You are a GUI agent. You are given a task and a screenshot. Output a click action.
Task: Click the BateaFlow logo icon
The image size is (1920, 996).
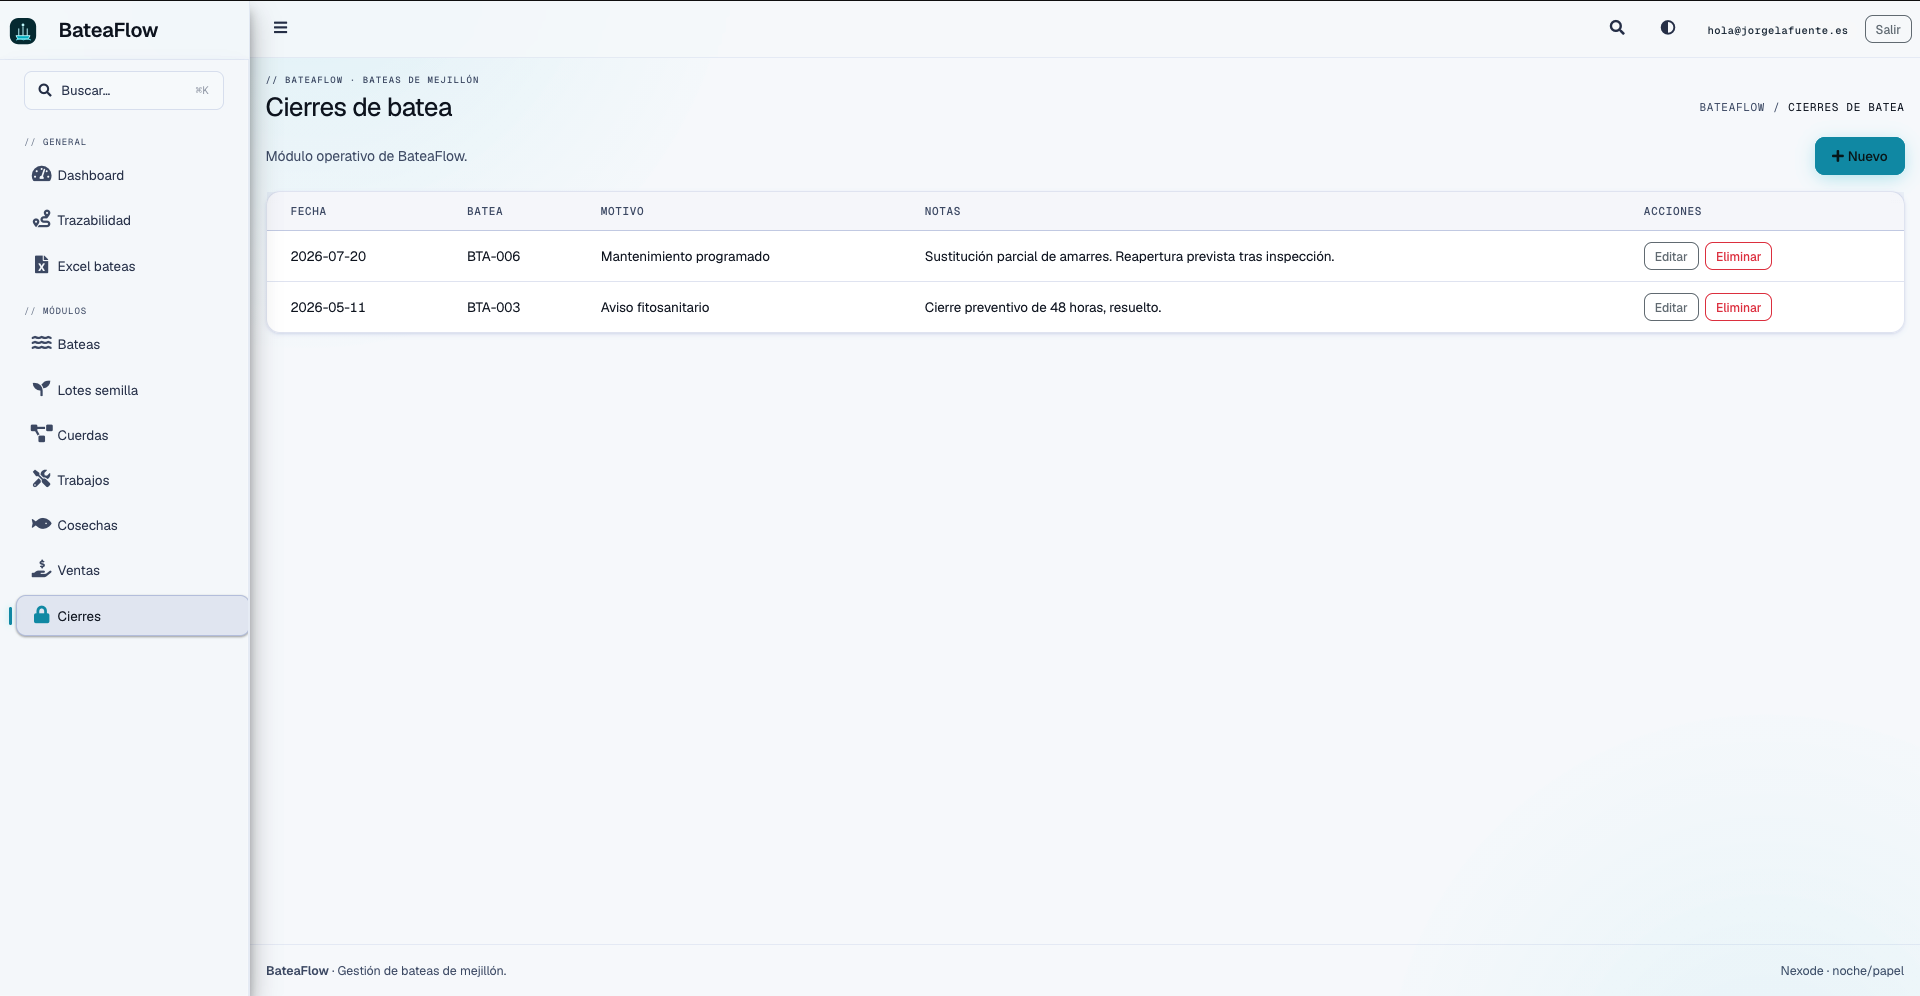[x=23, y=31]
